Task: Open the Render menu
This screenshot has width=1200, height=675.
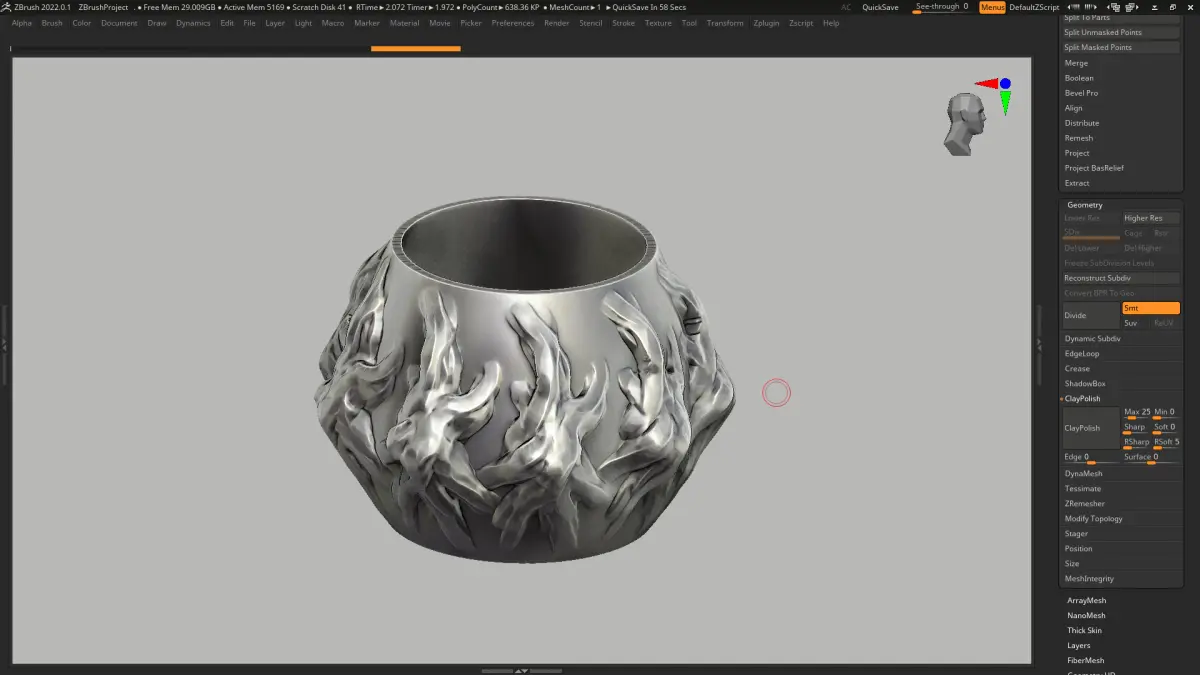Action: coord(557,23)
